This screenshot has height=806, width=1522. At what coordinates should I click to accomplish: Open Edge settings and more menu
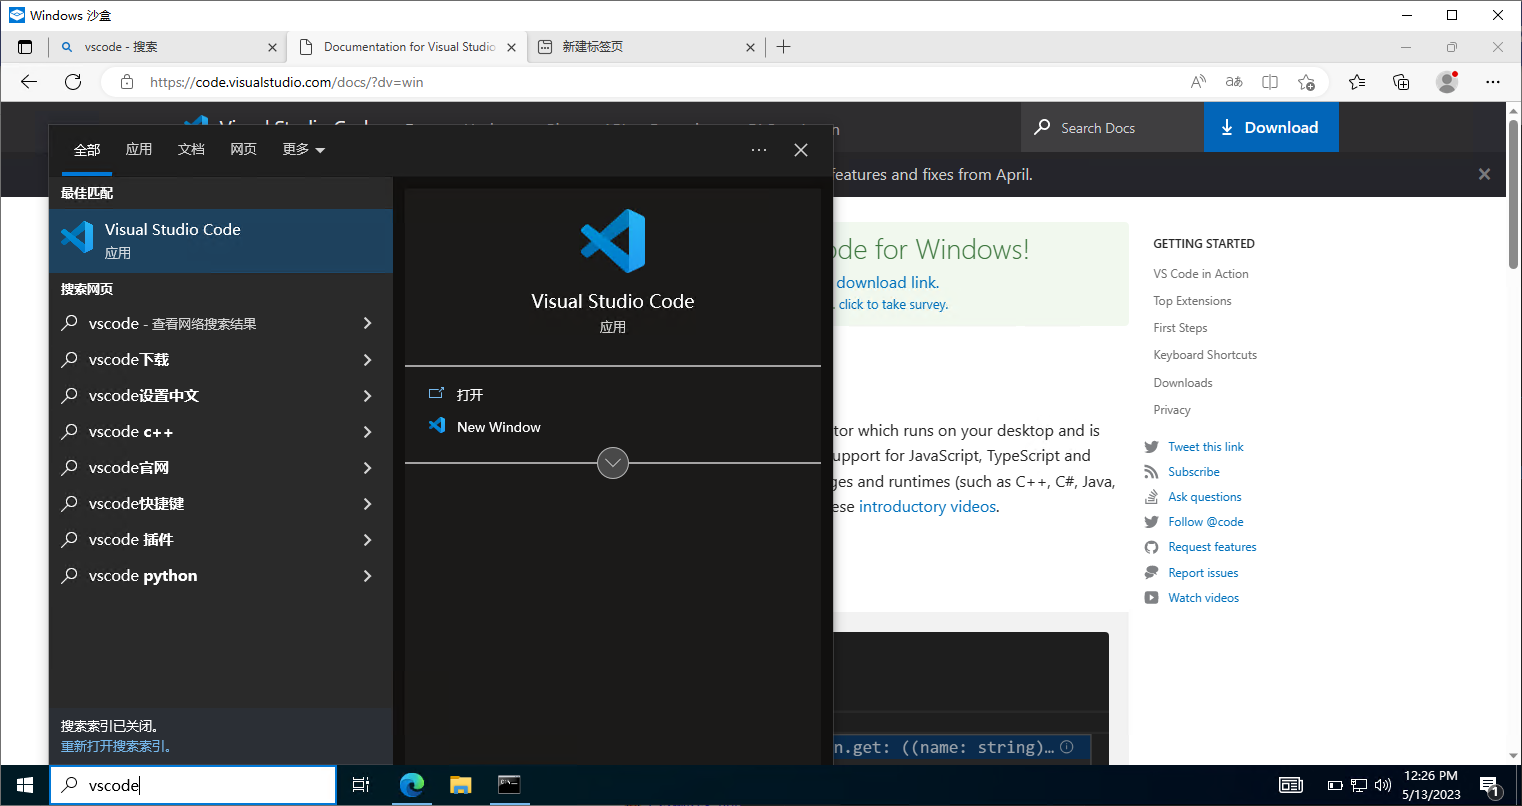coord(1493,82)
